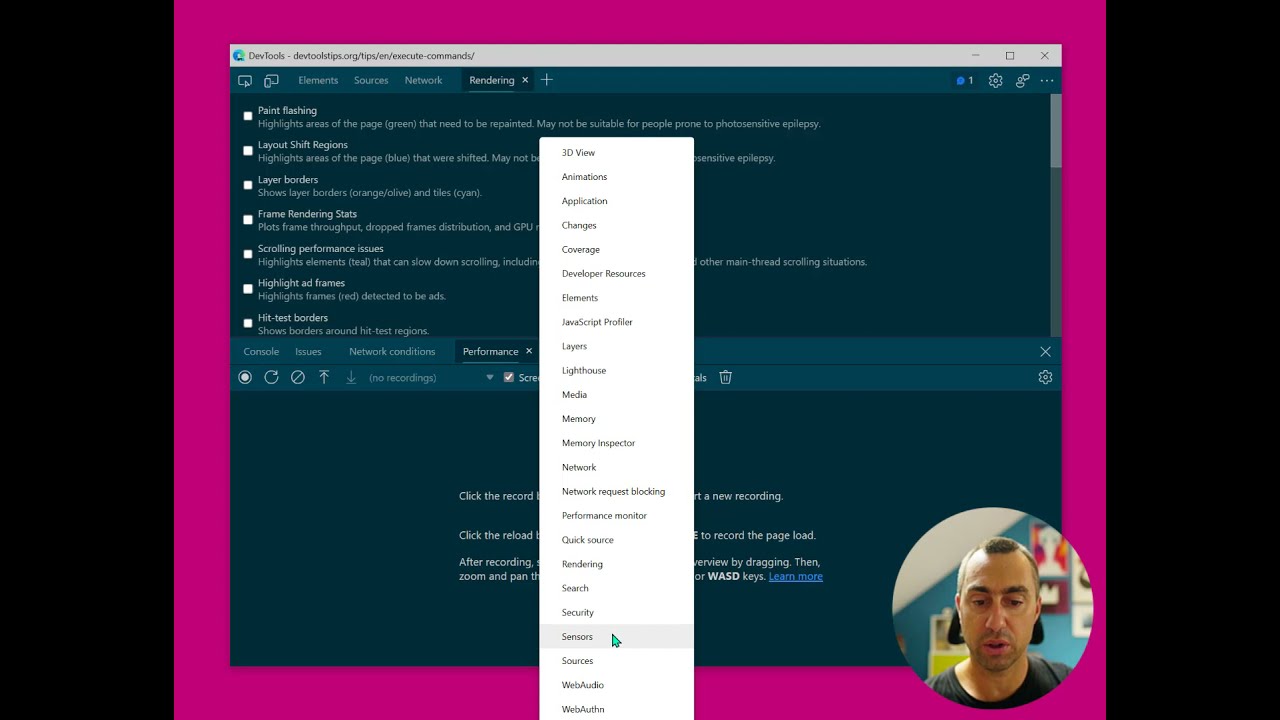Image resolution: width=1280 pixels, height=720 pixels.
Task: Enable Layout Shift Regions checkbox
Action: pyautogui.click(x=248, y=151)
